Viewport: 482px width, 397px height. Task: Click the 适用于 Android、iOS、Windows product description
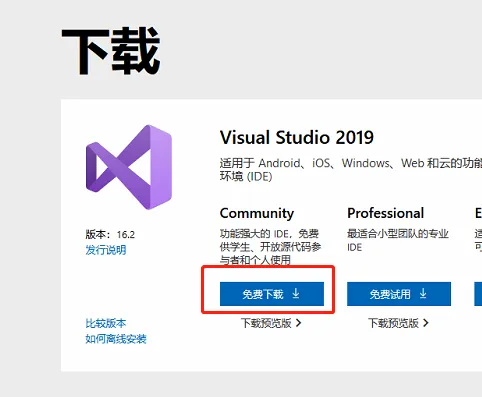(351, 169)
